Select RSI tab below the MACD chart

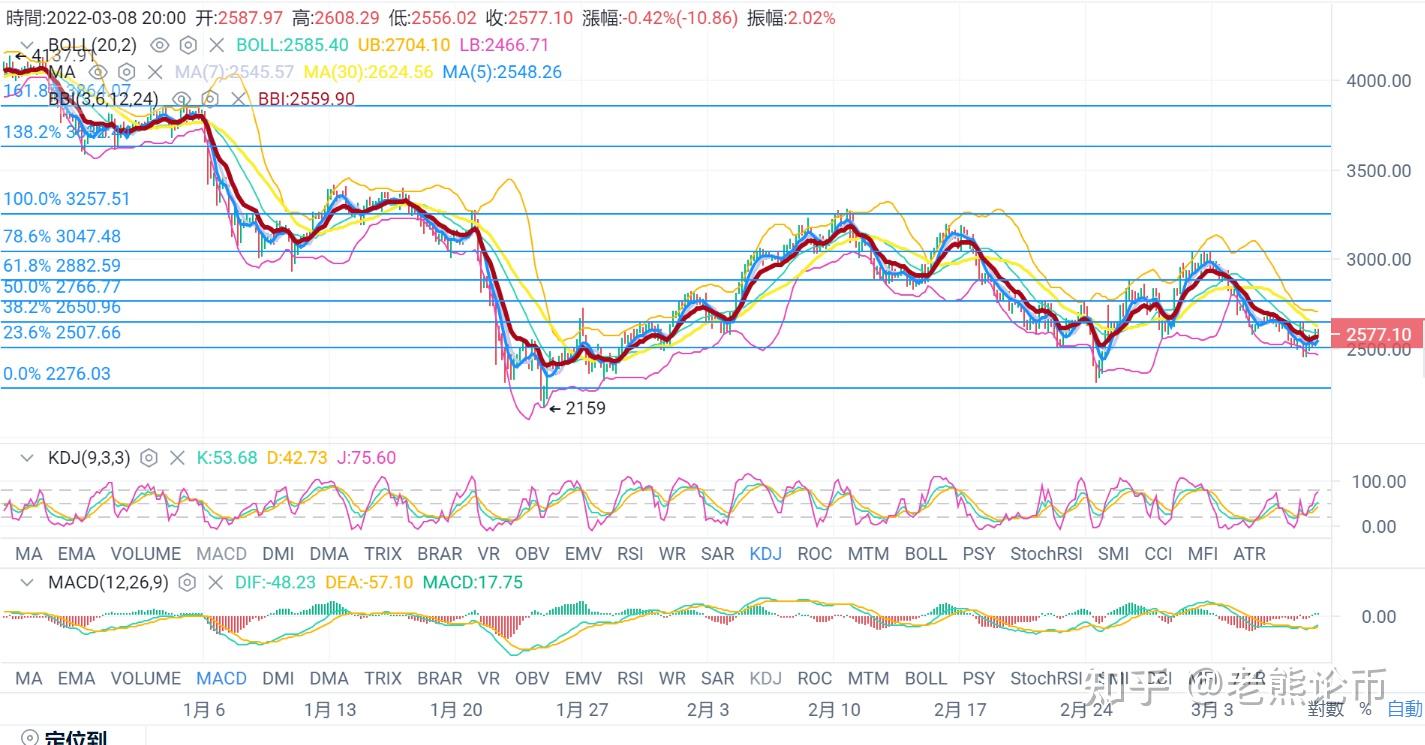[x=630, y=678]
